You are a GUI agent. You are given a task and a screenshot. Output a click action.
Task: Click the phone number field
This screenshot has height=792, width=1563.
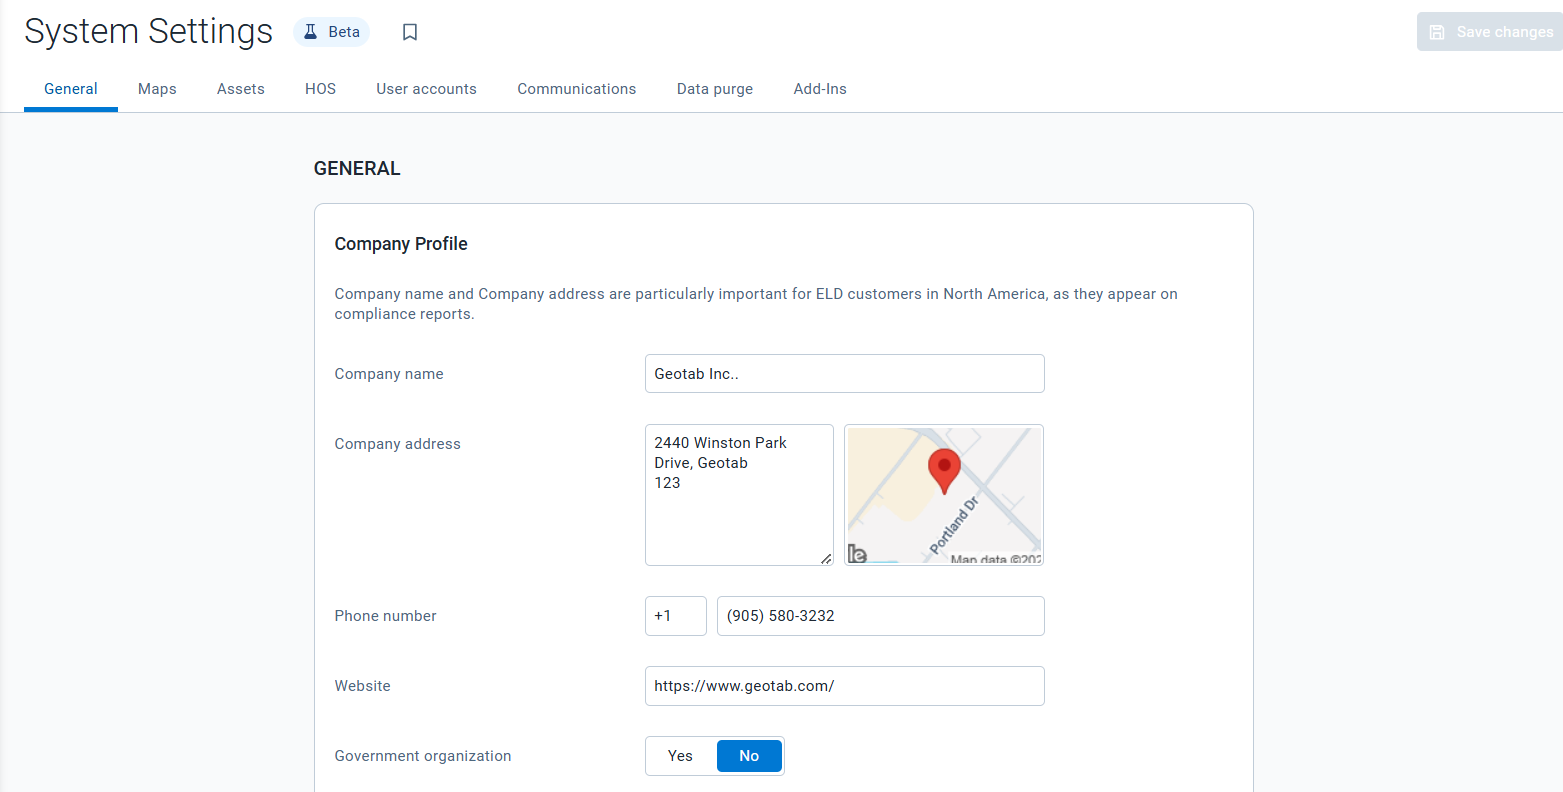(880, 616)
